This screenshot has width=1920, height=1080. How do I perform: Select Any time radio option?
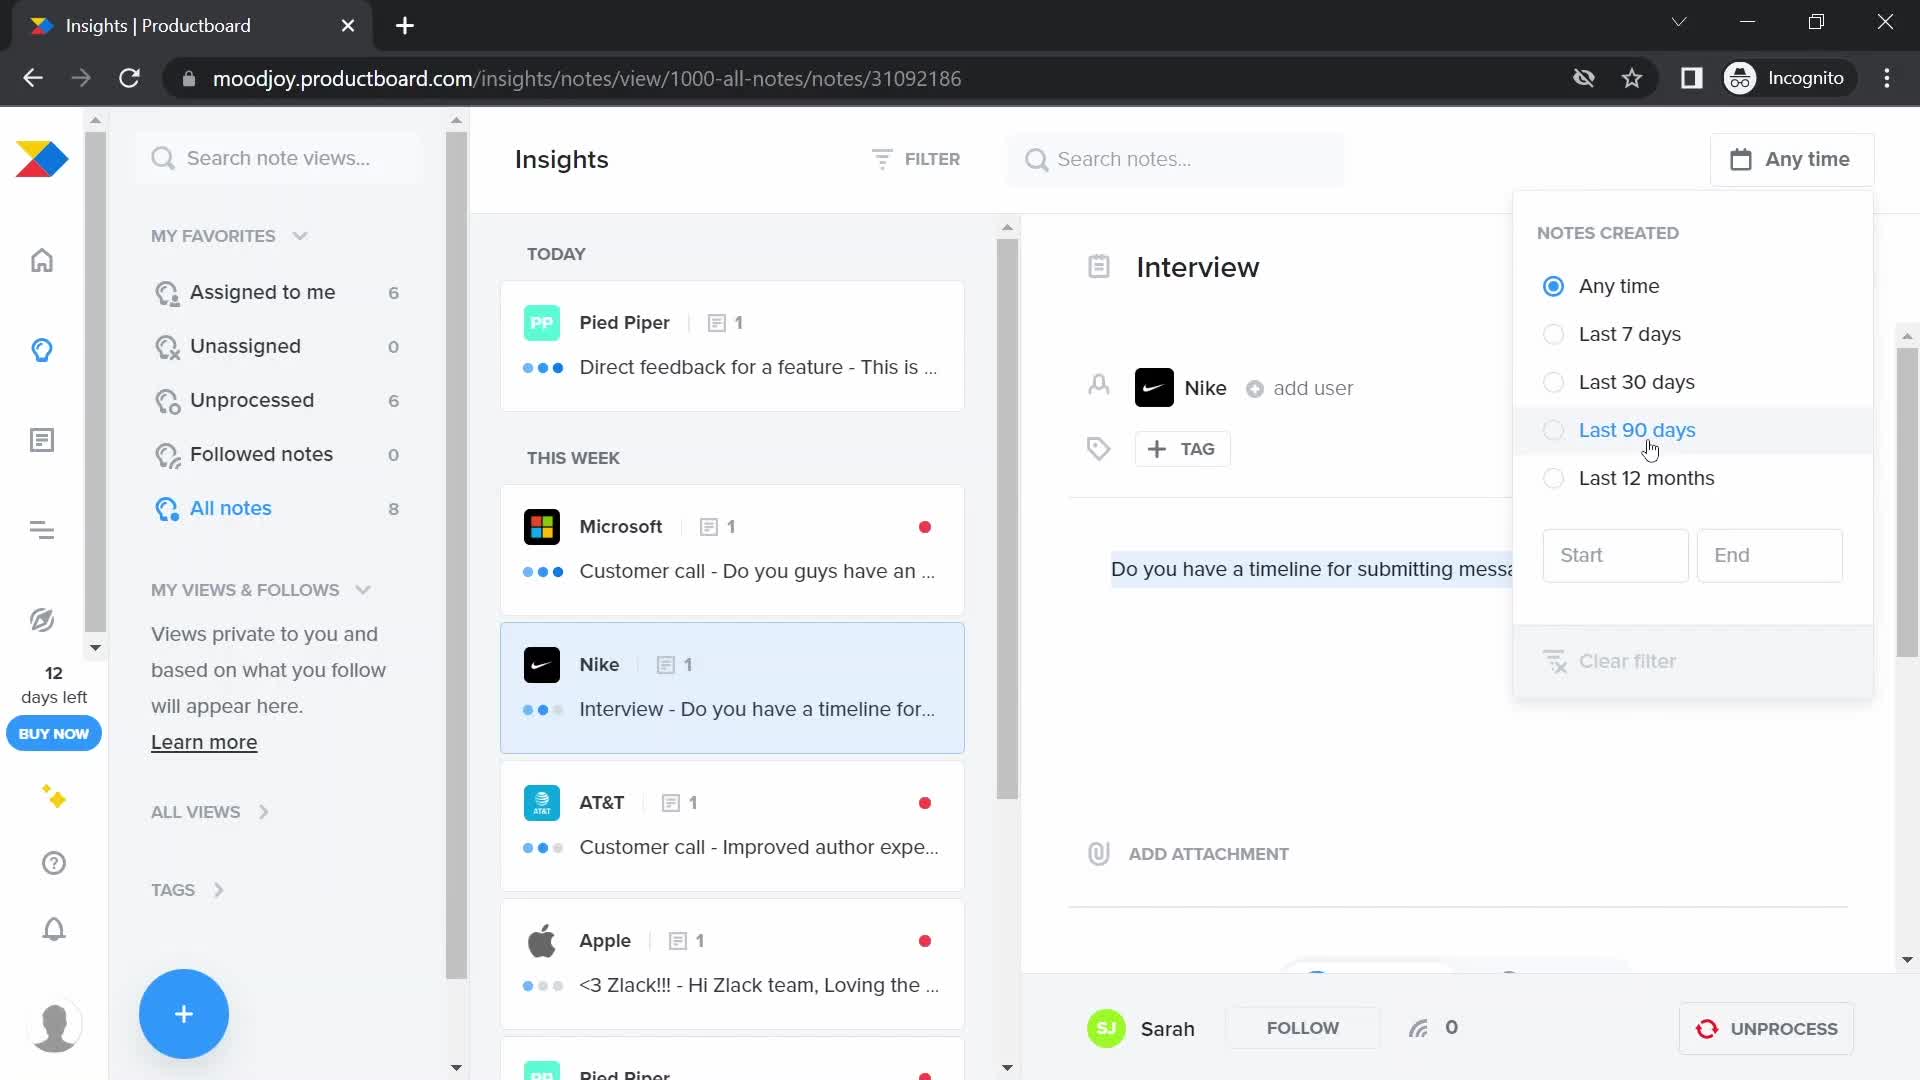tap(1553, 286)
